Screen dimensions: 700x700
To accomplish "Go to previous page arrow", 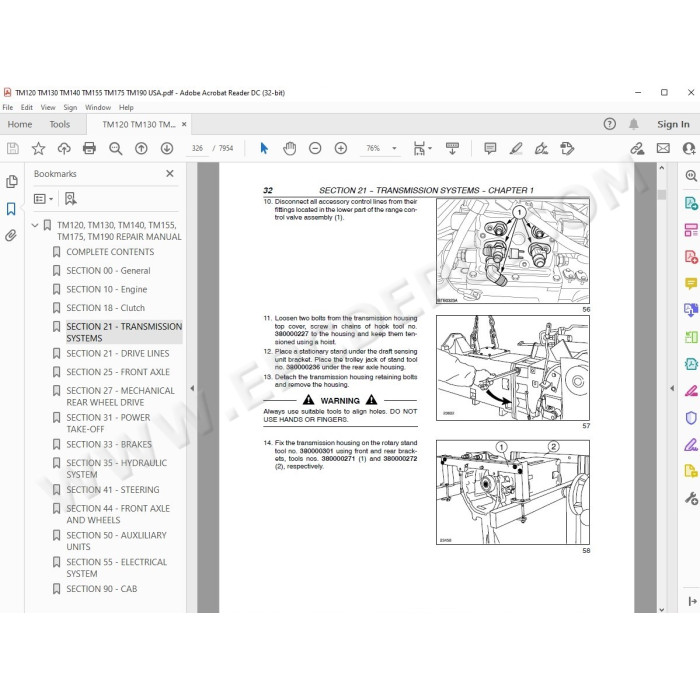I will [x=141, y=148].
